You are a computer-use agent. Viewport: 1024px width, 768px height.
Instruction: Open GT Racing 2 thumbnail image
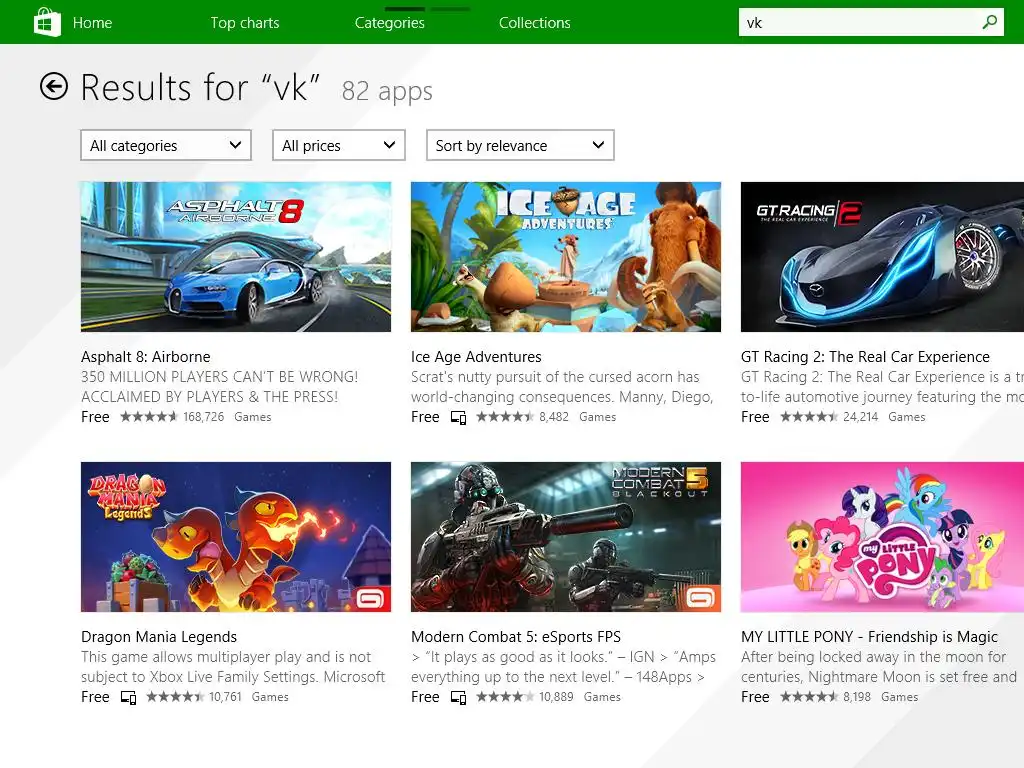(882, 257)
